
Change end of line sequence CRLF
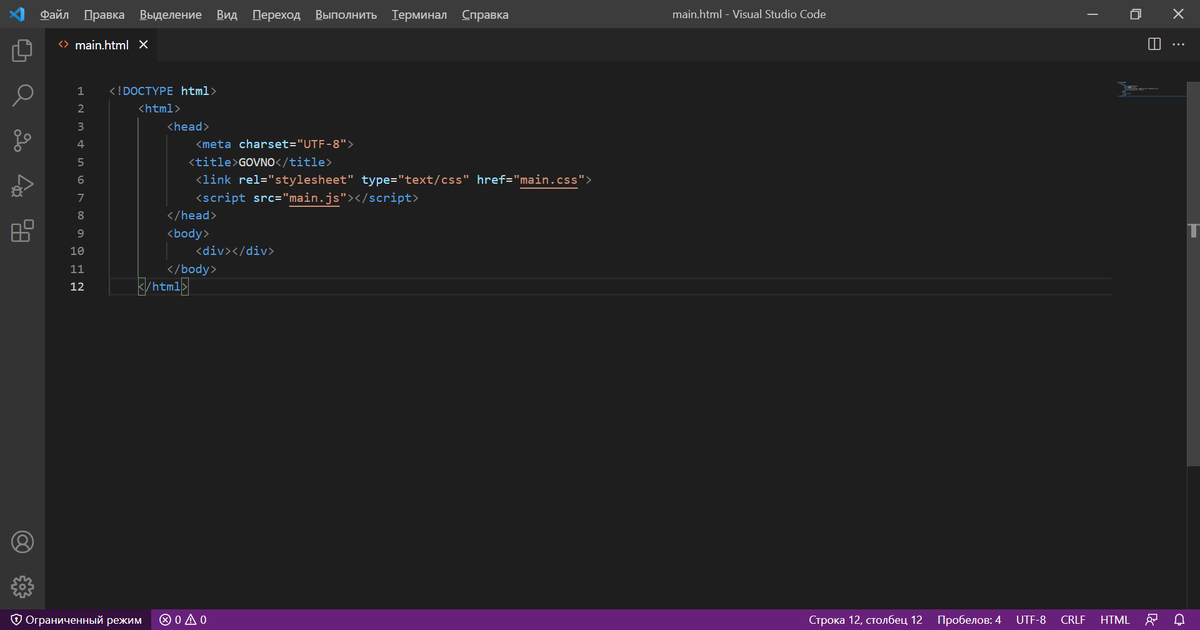click(1073, 620)
